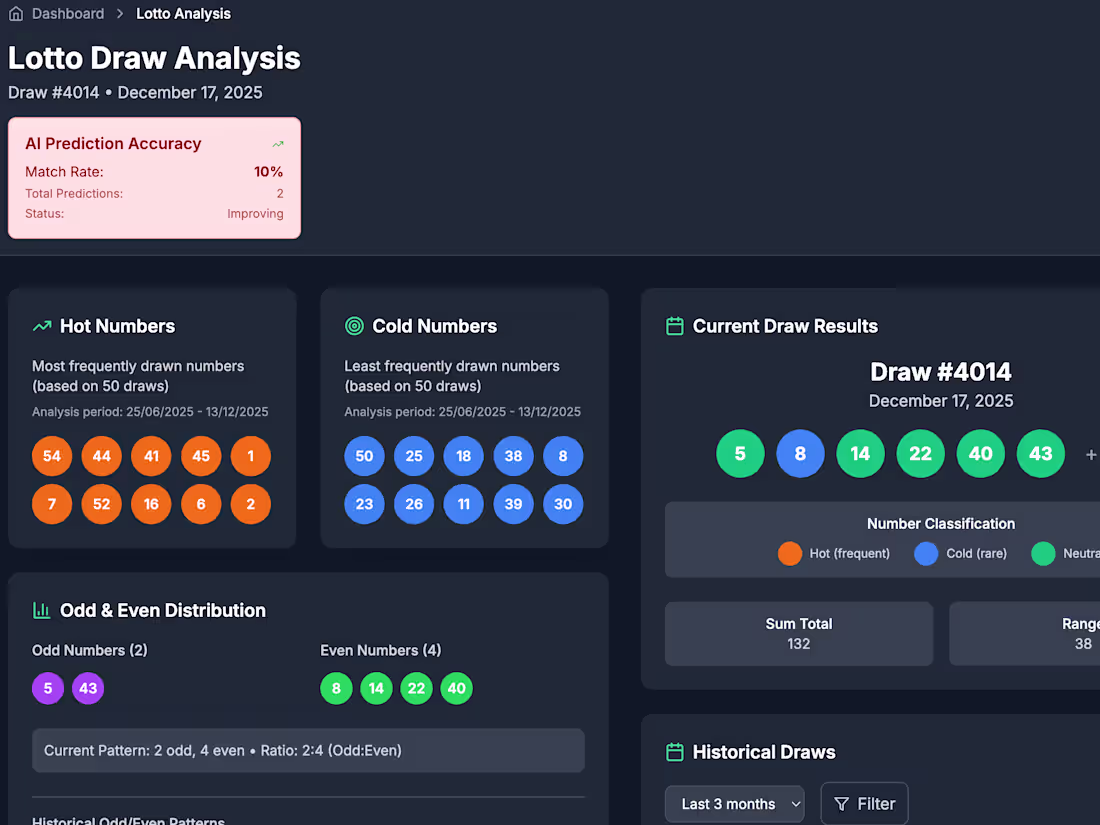Toggle the Hot (frequent) legend item
Screen dimensions: 1100x825
click(x=834, y=553)
